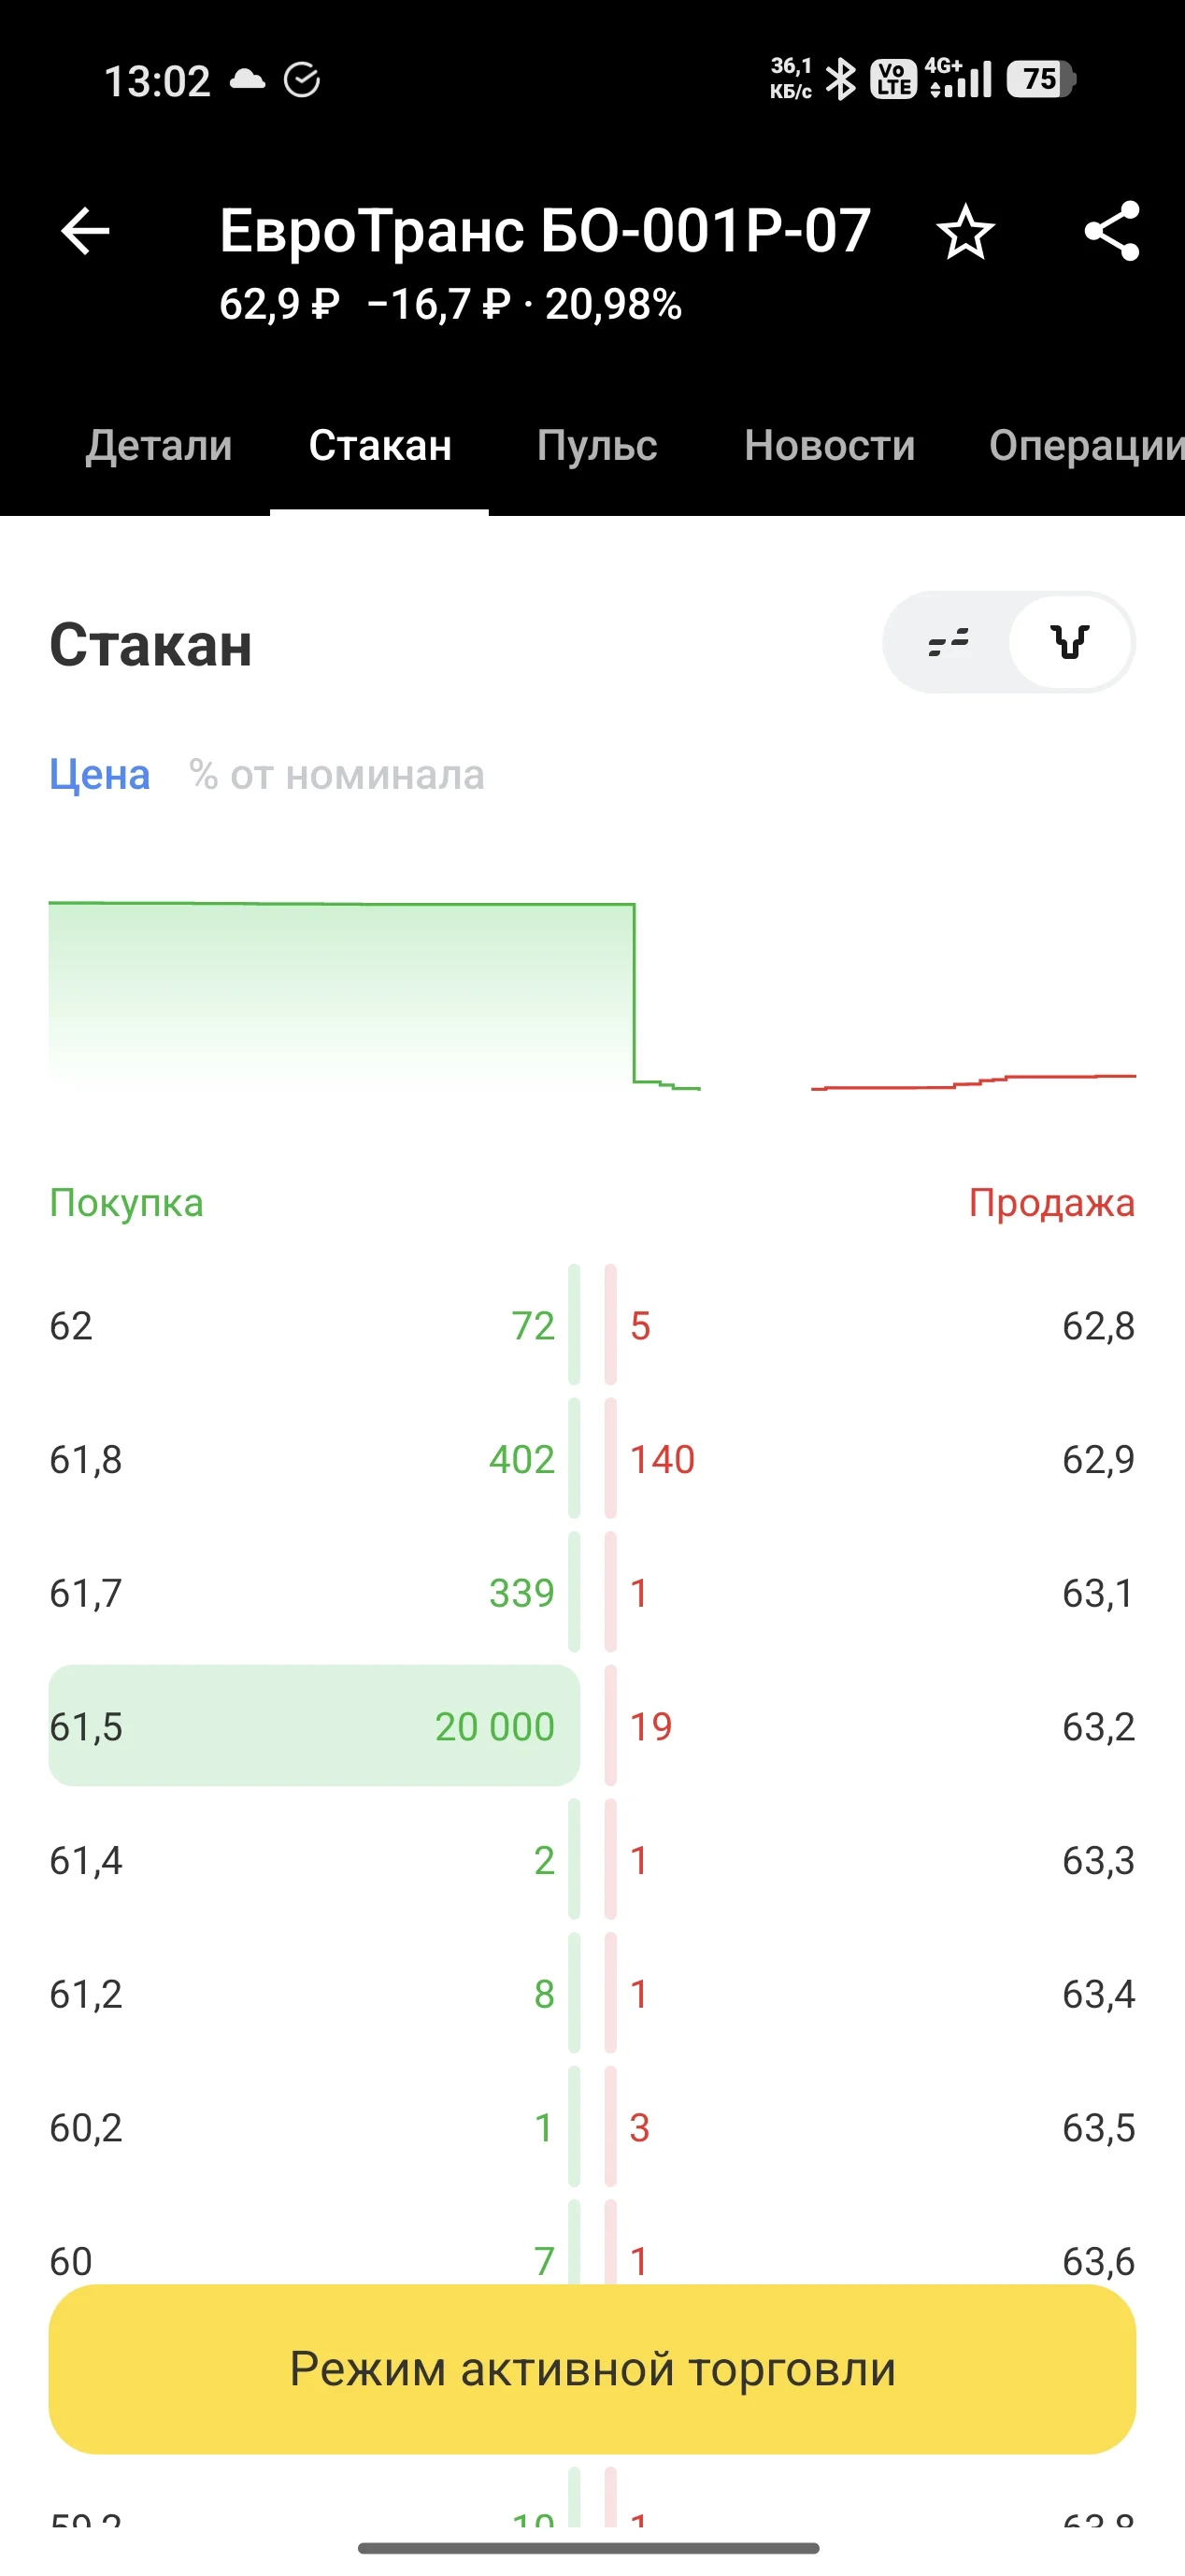This screenshot has width=1185, height=2576.
Task: Open the Операции tab
Action: coord(1086,445)
